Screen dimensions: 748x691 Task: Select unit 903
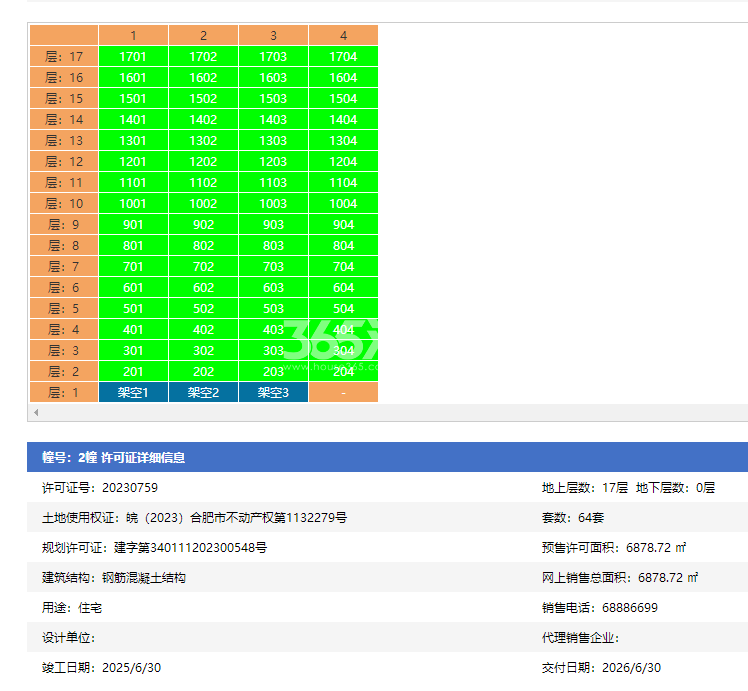point(273,224)
